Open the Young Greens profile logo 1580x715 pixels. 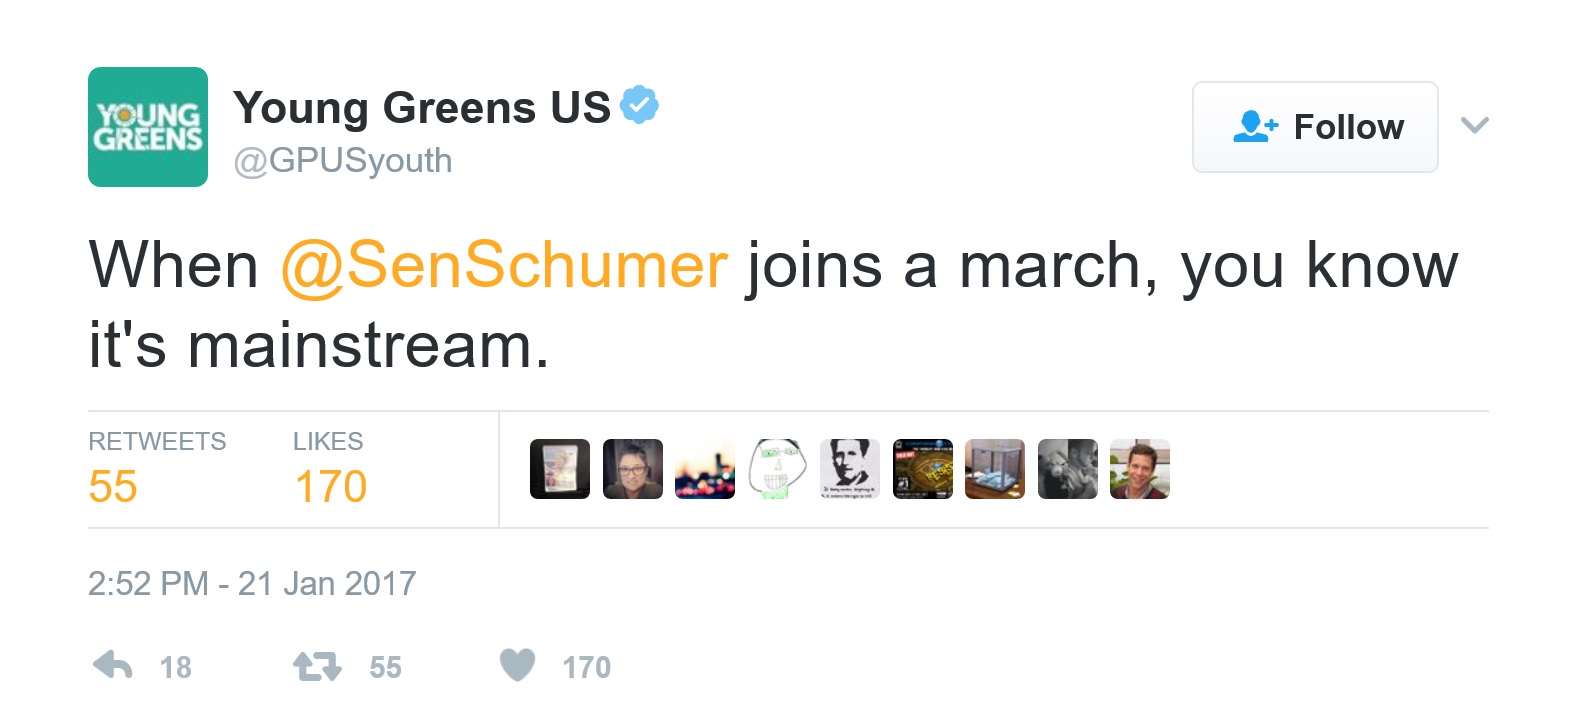[x=148, y=127]
